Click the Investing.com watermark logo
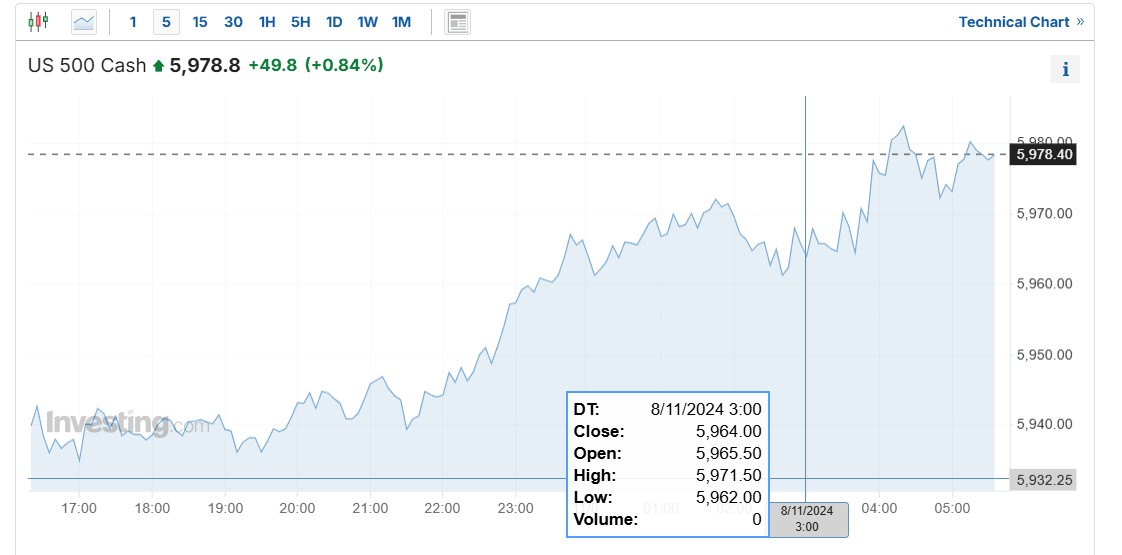Screen dimensions: 1122x555 click(128, 423)
